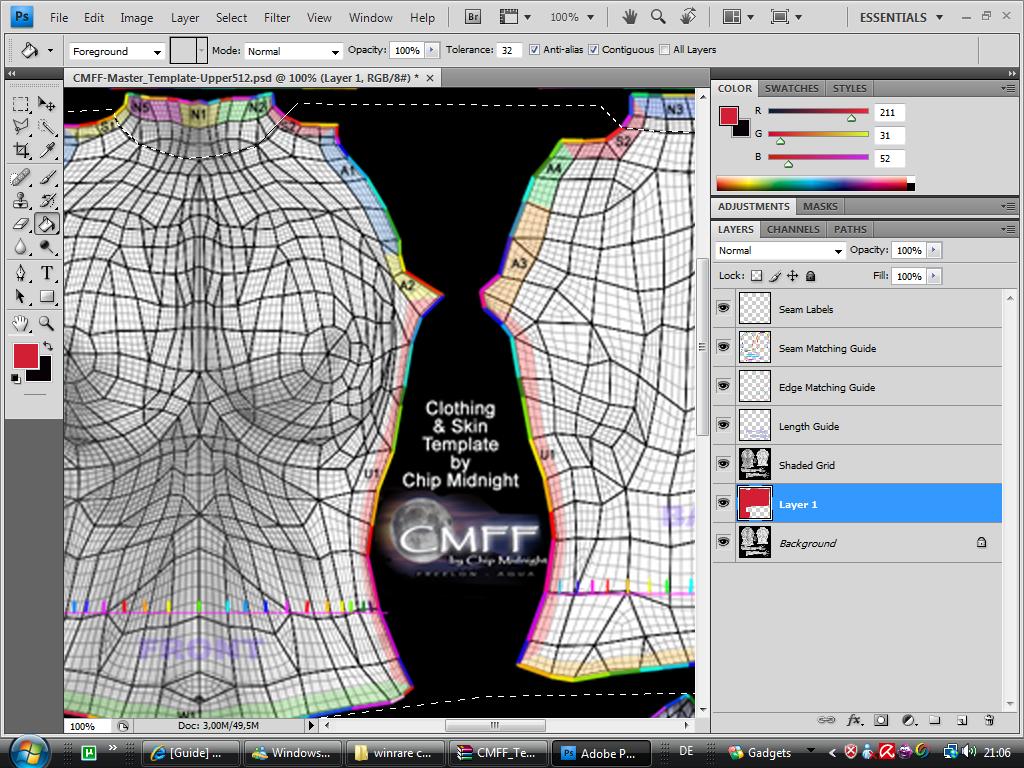
Task: Delete the selected layer with trash icon
Action: [x=989, y=720]
